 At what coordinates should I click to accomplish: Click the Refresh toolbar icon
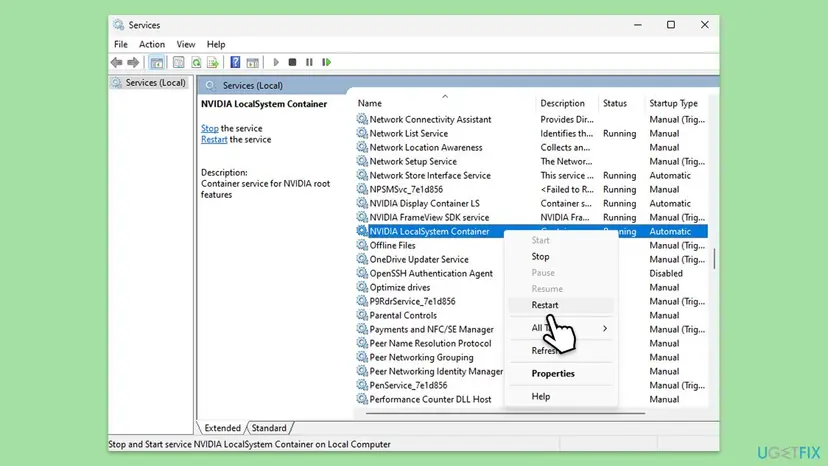[196, 62]
